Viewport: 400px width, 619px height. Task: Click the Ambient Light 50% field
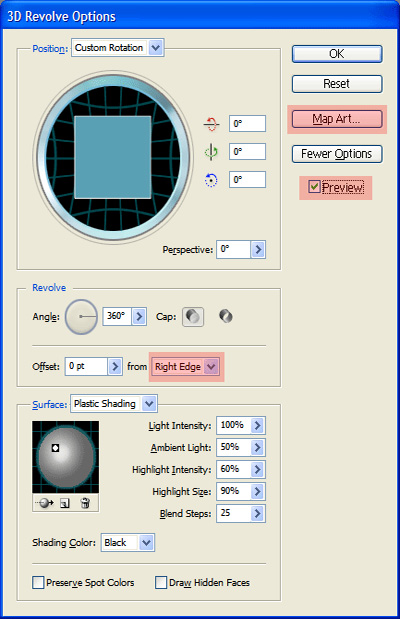233,448
